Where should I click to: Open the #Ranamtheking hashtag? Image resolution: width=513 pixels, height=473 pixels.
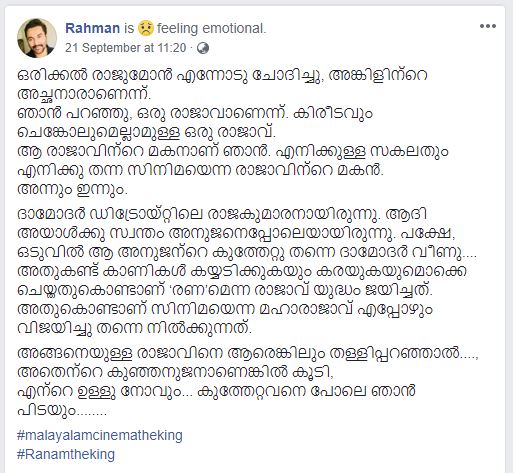pyautogui.click(x=66, y=454)
